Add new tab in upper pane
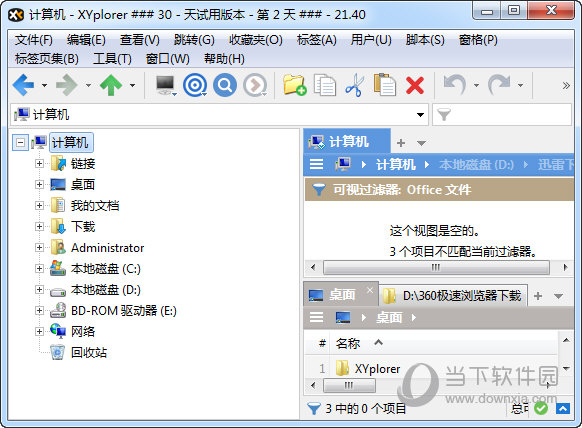The width and height of the screenshot is (582, 428). tap(401, 143)
